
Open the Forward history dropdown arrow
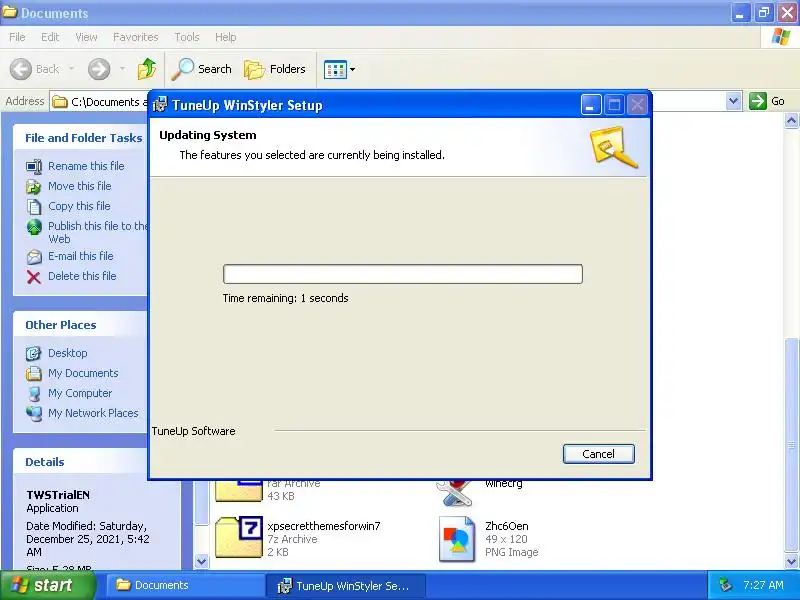122,69
